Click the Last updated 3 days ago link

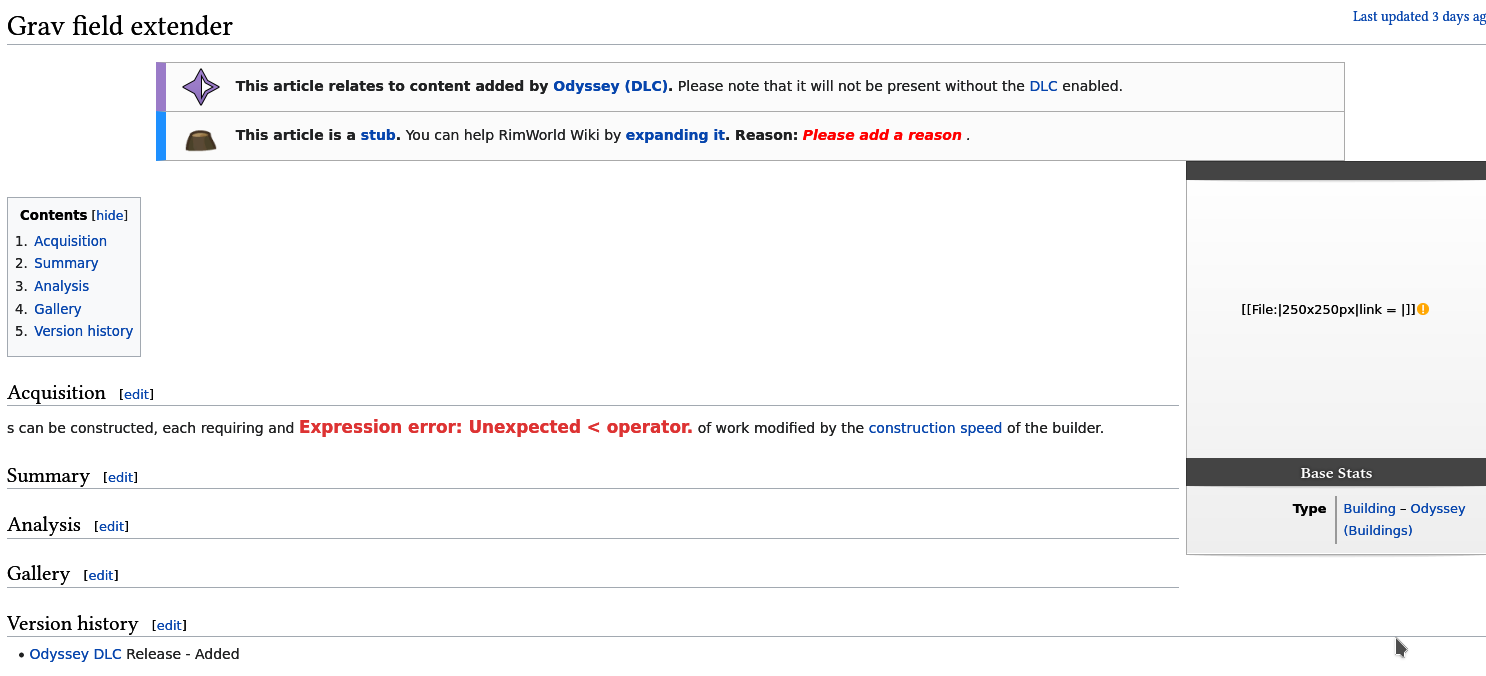click(1419, 17)
